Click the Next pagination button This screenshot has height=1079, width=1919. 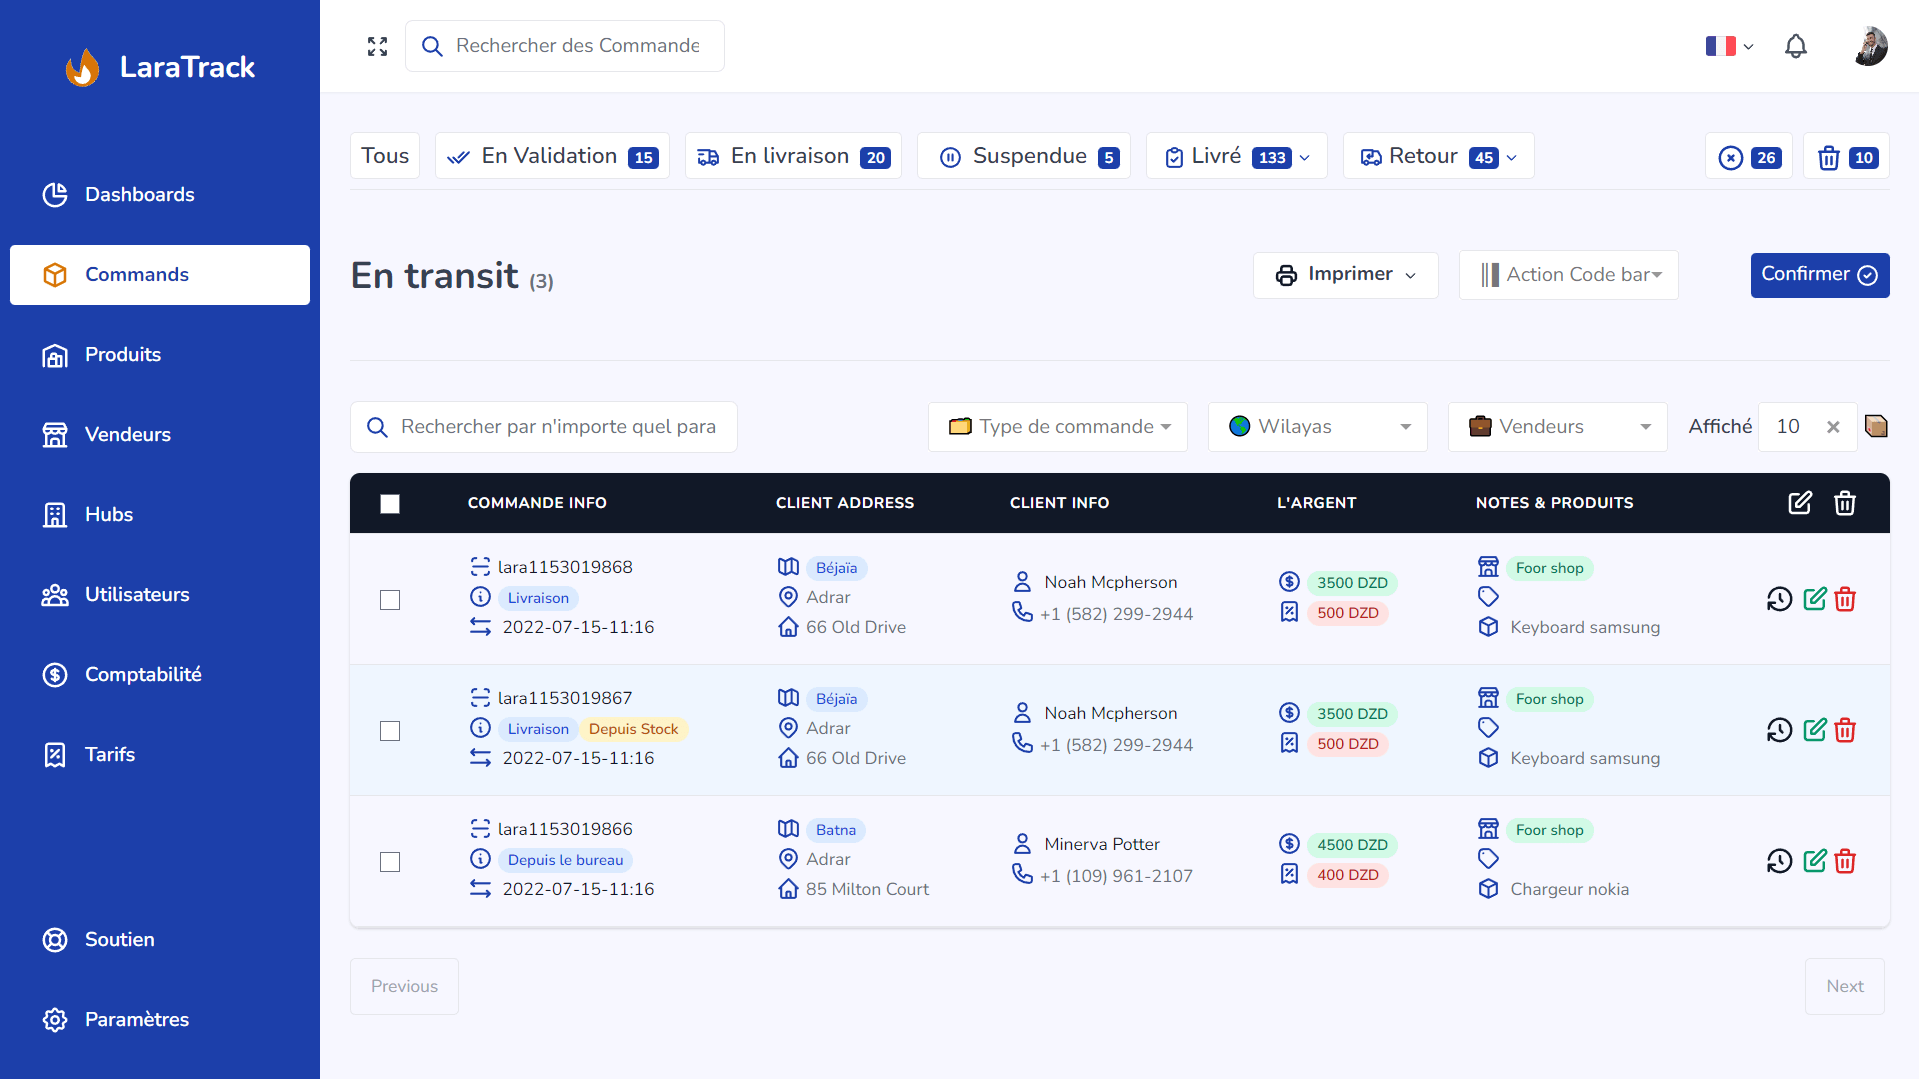[x=1844, y=986]
